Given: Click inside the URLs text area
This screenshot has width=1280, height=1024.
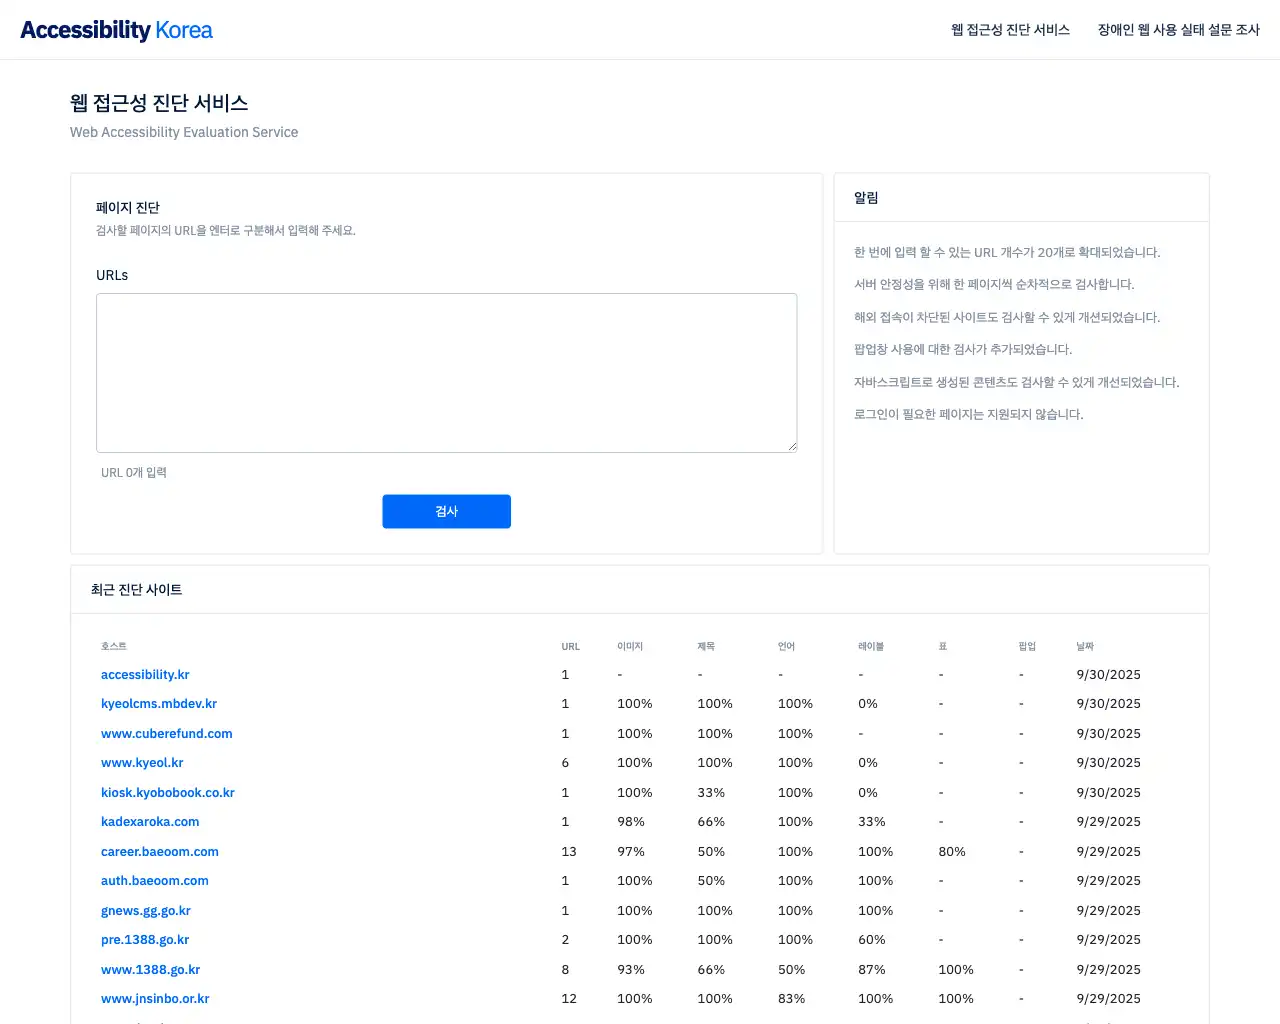Looking at the screenshot, I should [x=446, y=372].
